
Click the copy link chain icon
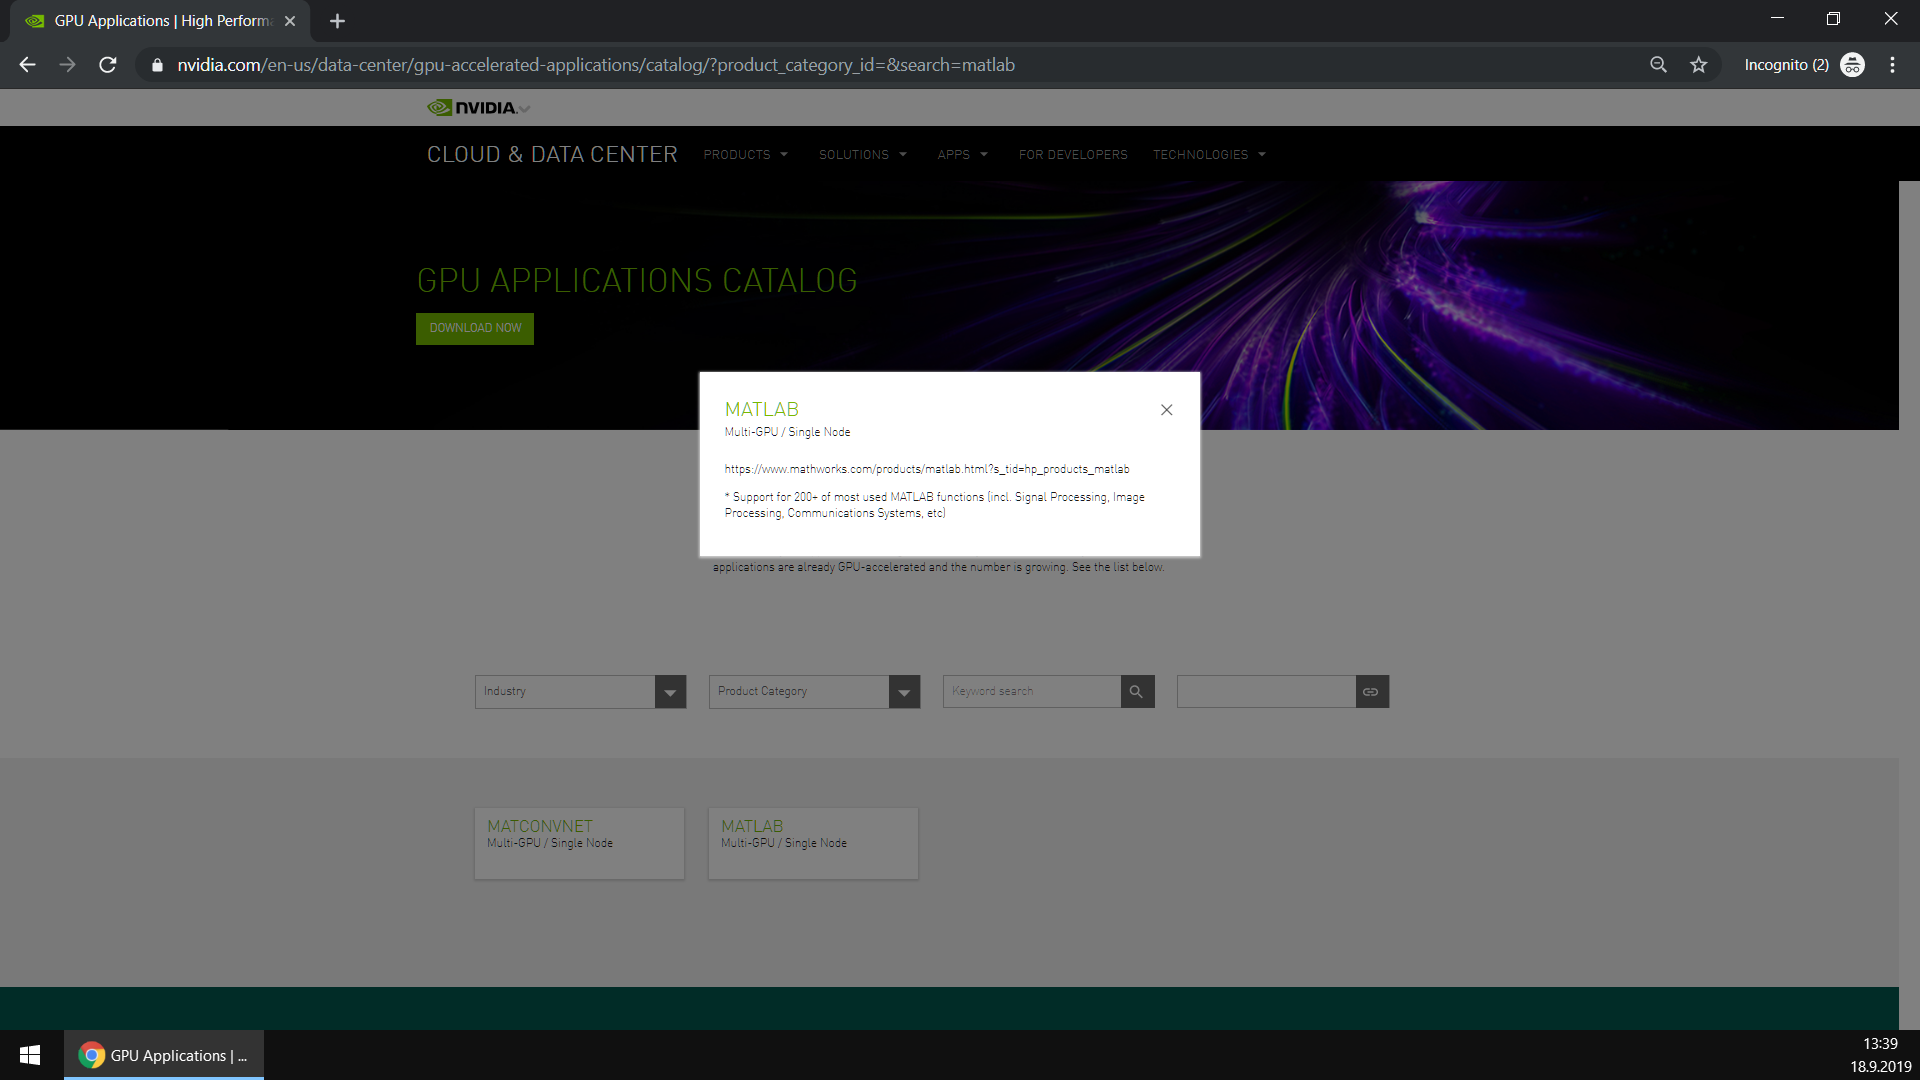click(x=1371, y=692)
